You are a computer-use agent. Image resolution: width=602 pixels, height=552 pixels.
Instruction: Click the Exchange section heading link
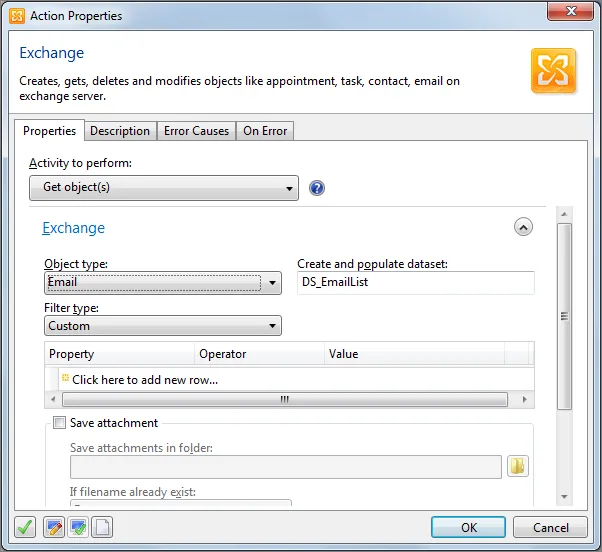pos(73,228)
